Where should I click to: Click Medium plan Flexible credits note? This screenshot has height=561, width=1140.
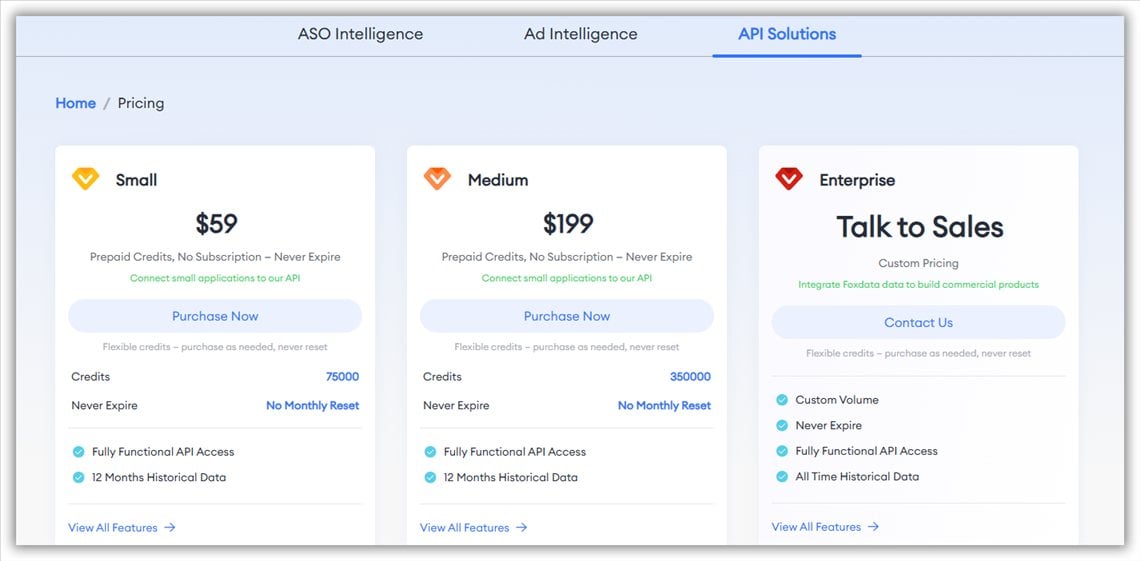[x=567, y=347]
